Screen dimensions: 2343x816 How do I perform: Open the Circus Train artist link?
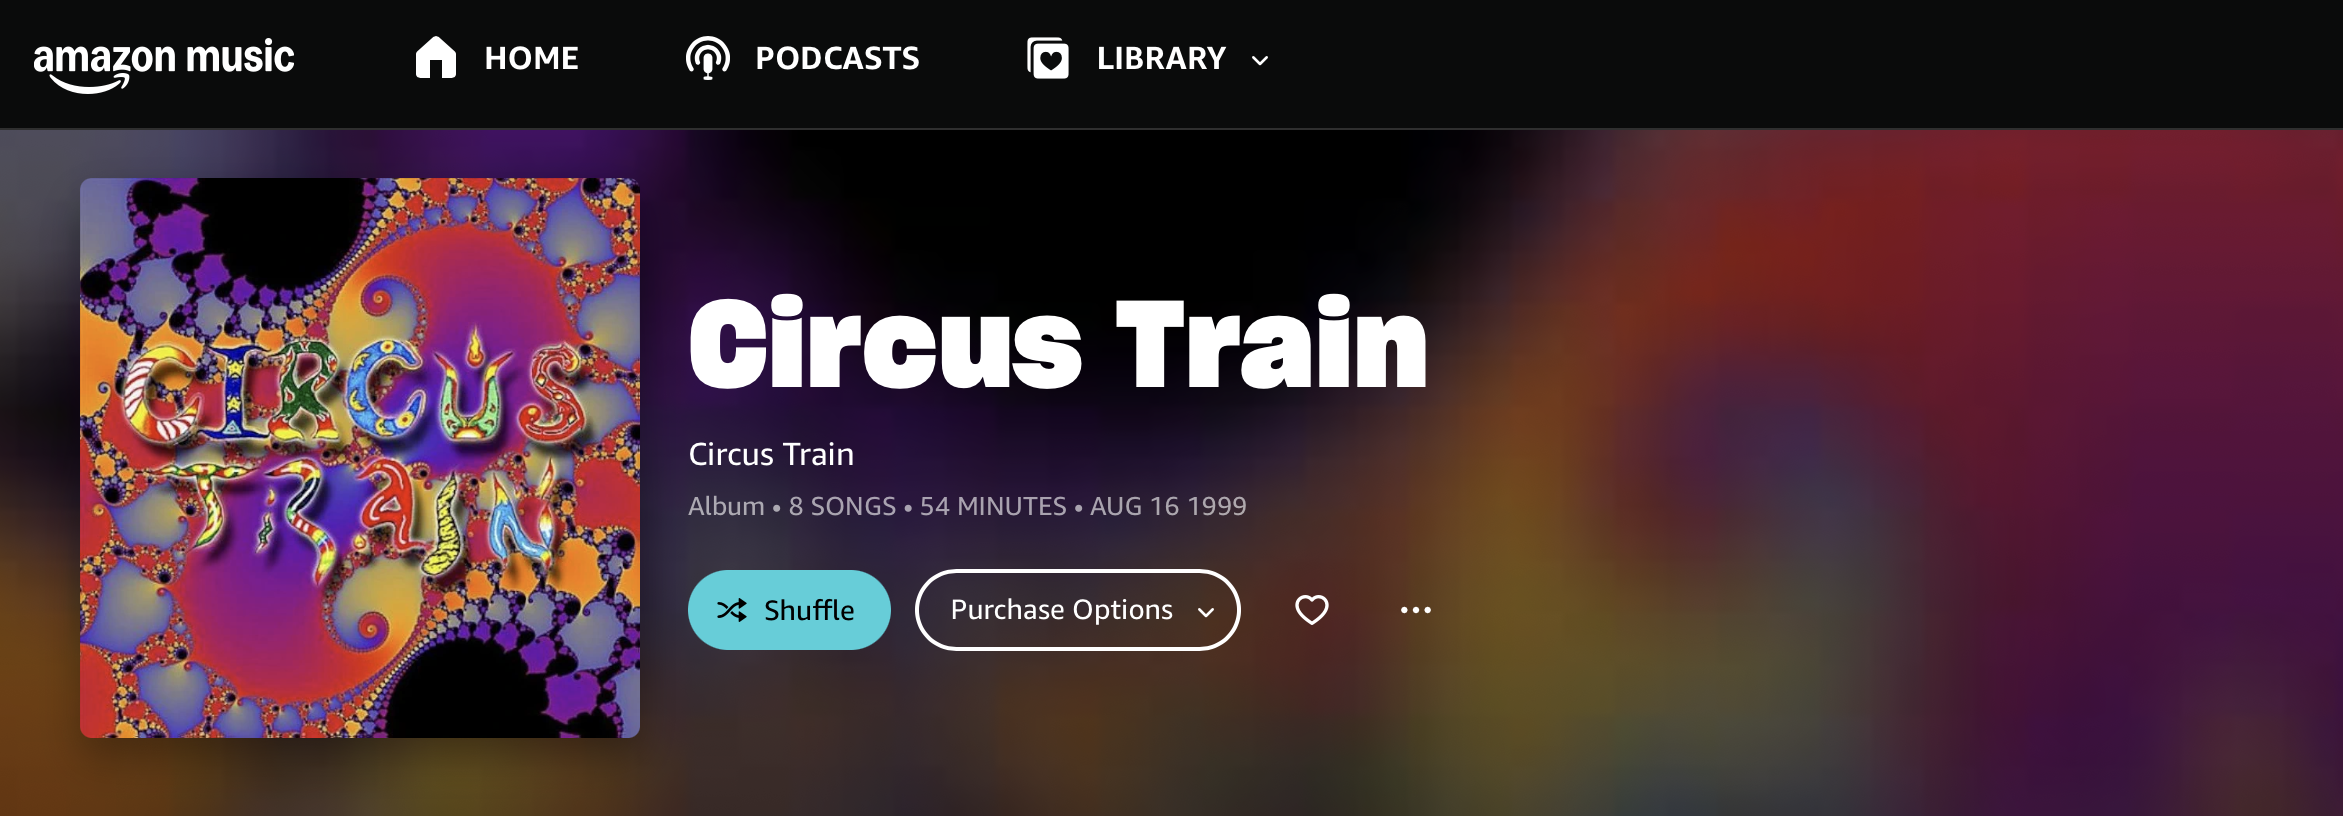click(771, 454)
